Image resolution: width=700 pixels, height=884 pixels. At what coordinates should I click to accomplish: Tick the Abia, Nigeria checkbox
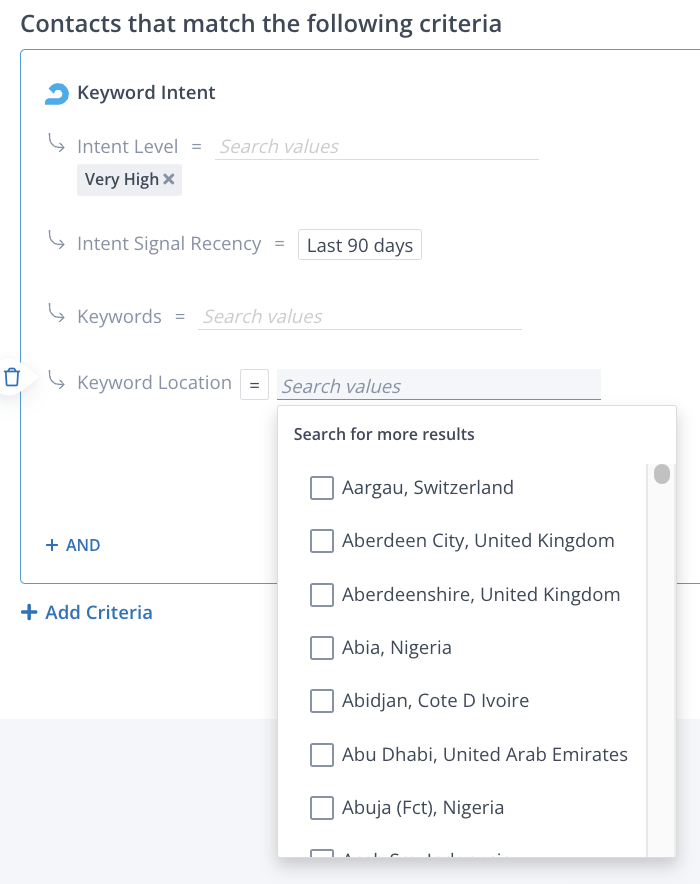(322, 648)
